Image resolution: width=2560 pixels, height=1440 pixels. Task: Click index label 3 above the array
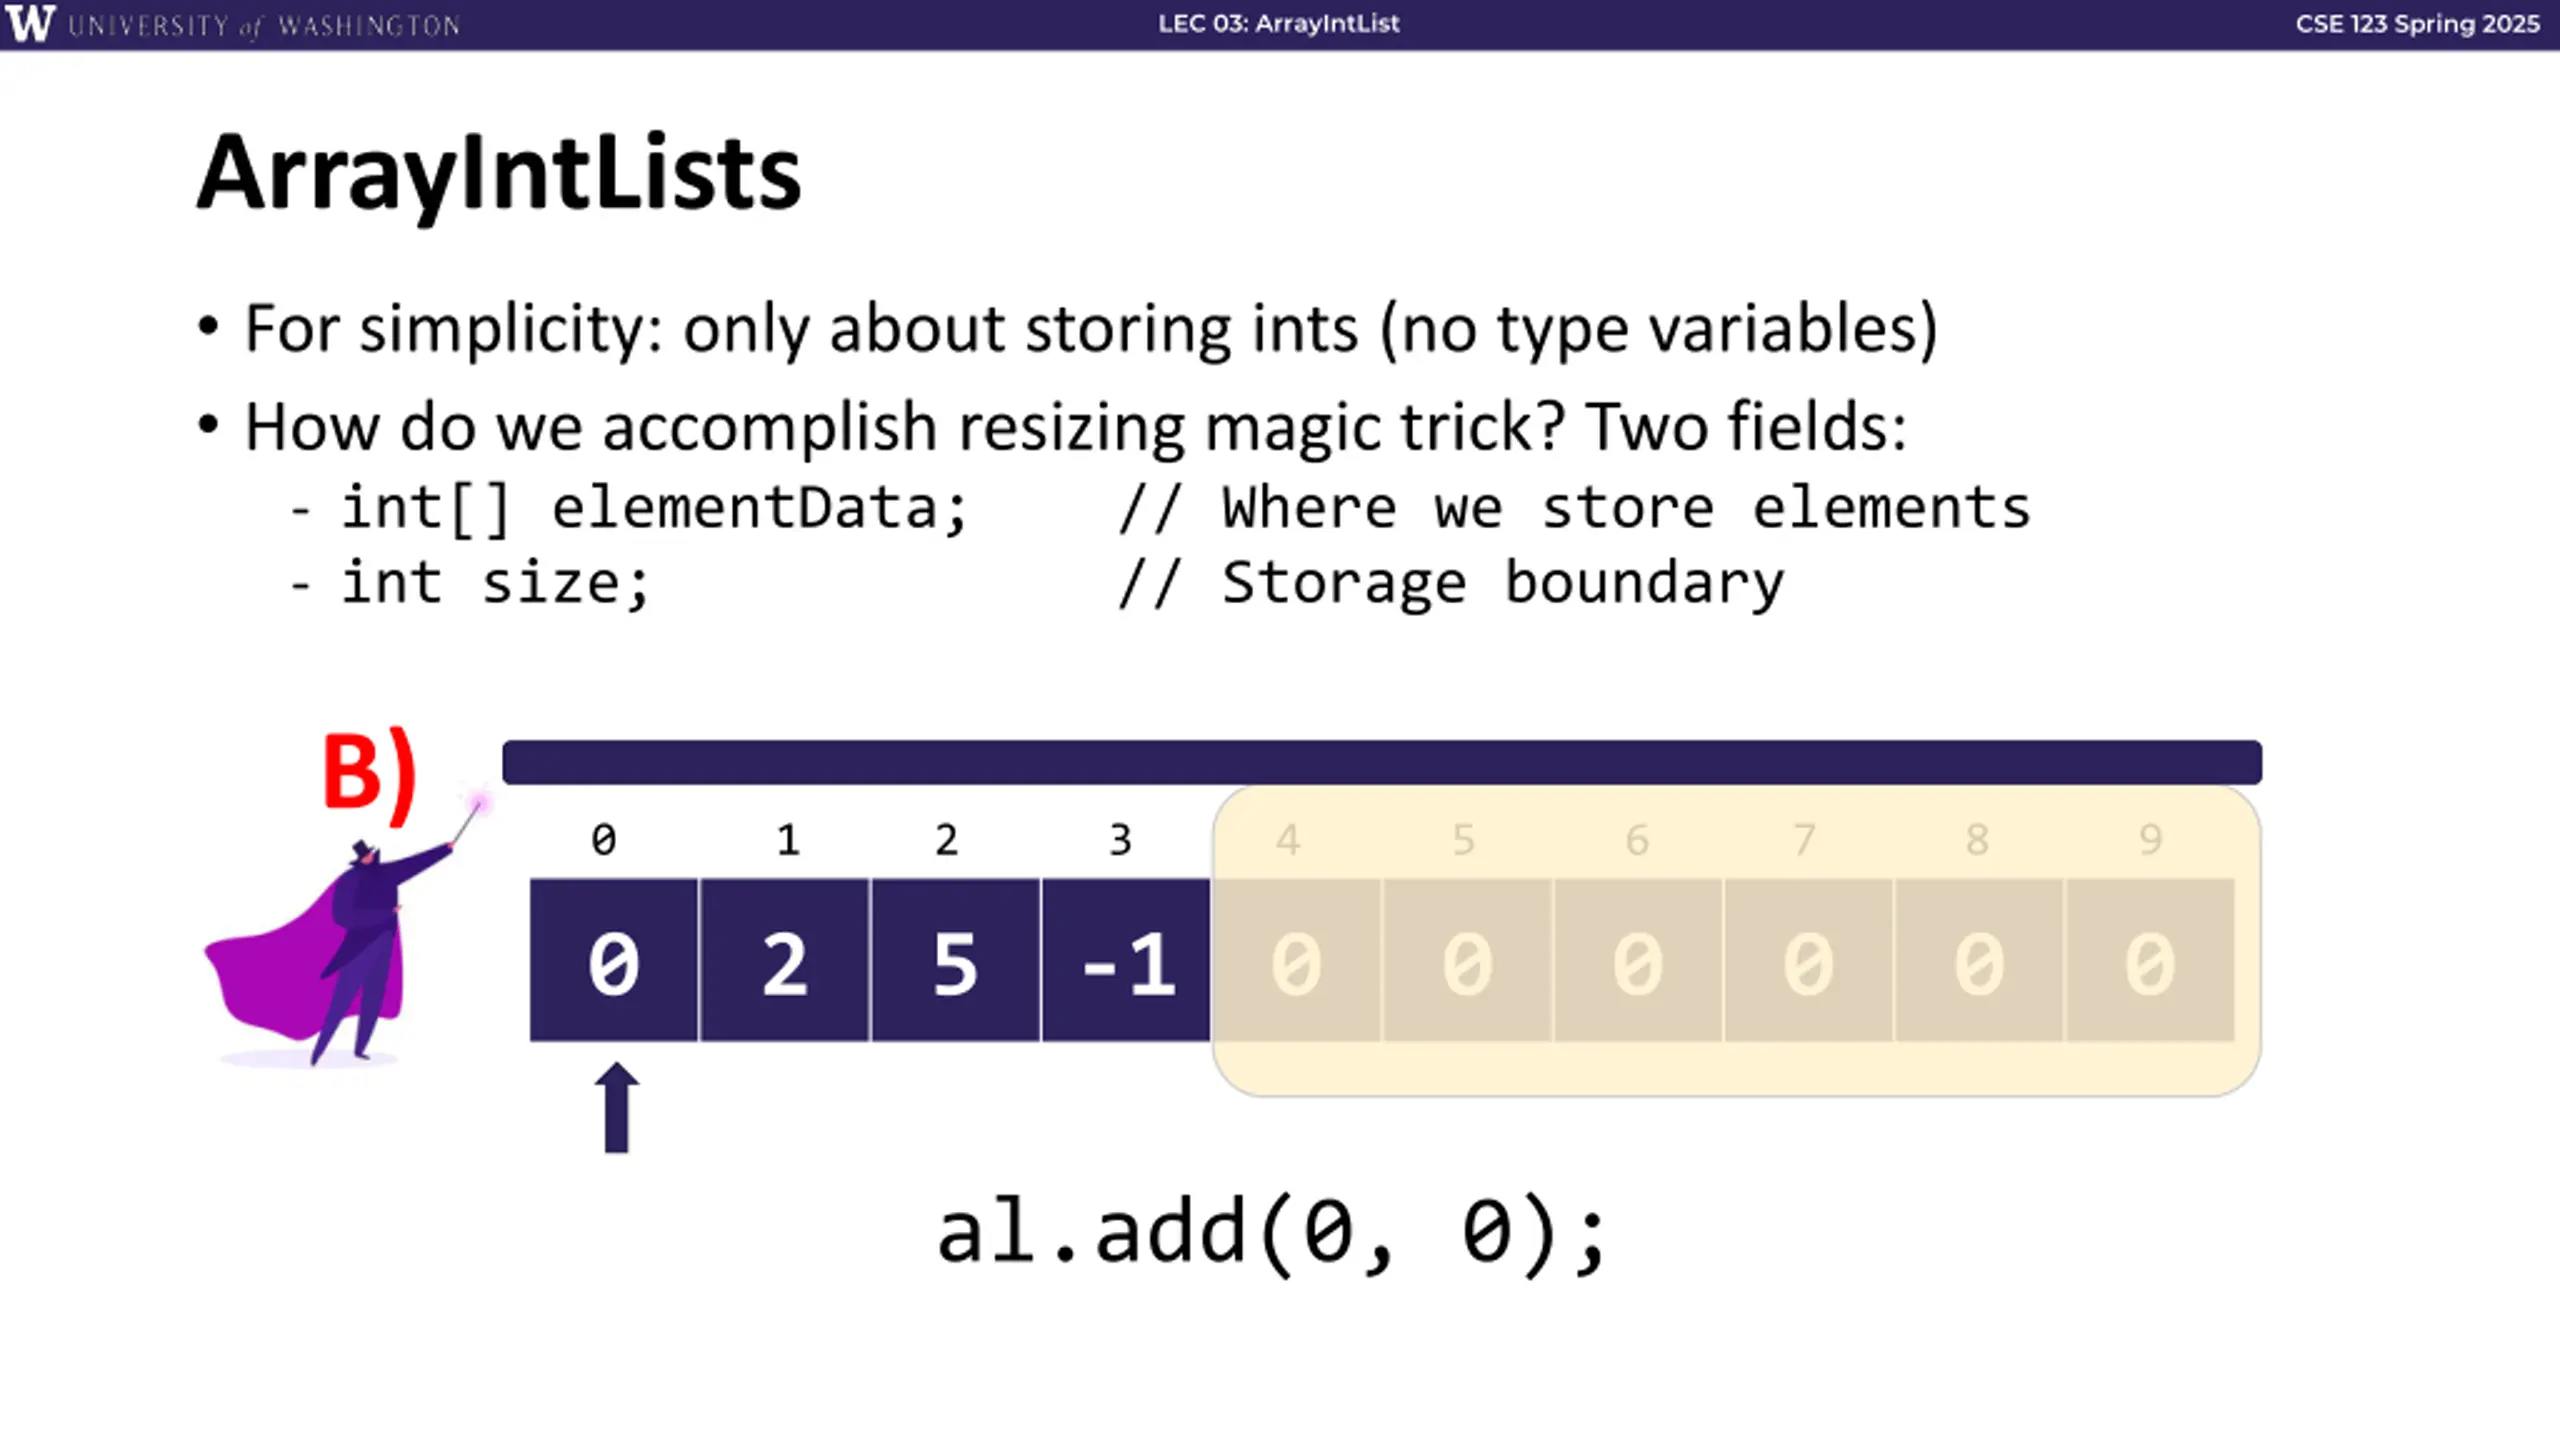pyautogui.click(x=1120, y=840)
